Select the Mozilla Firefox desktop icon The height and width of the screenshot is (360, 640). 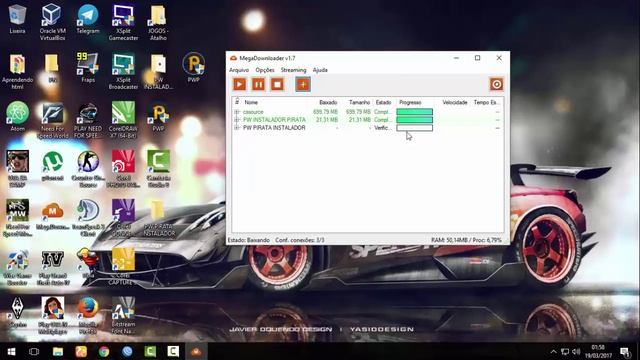tap(88, 316)
